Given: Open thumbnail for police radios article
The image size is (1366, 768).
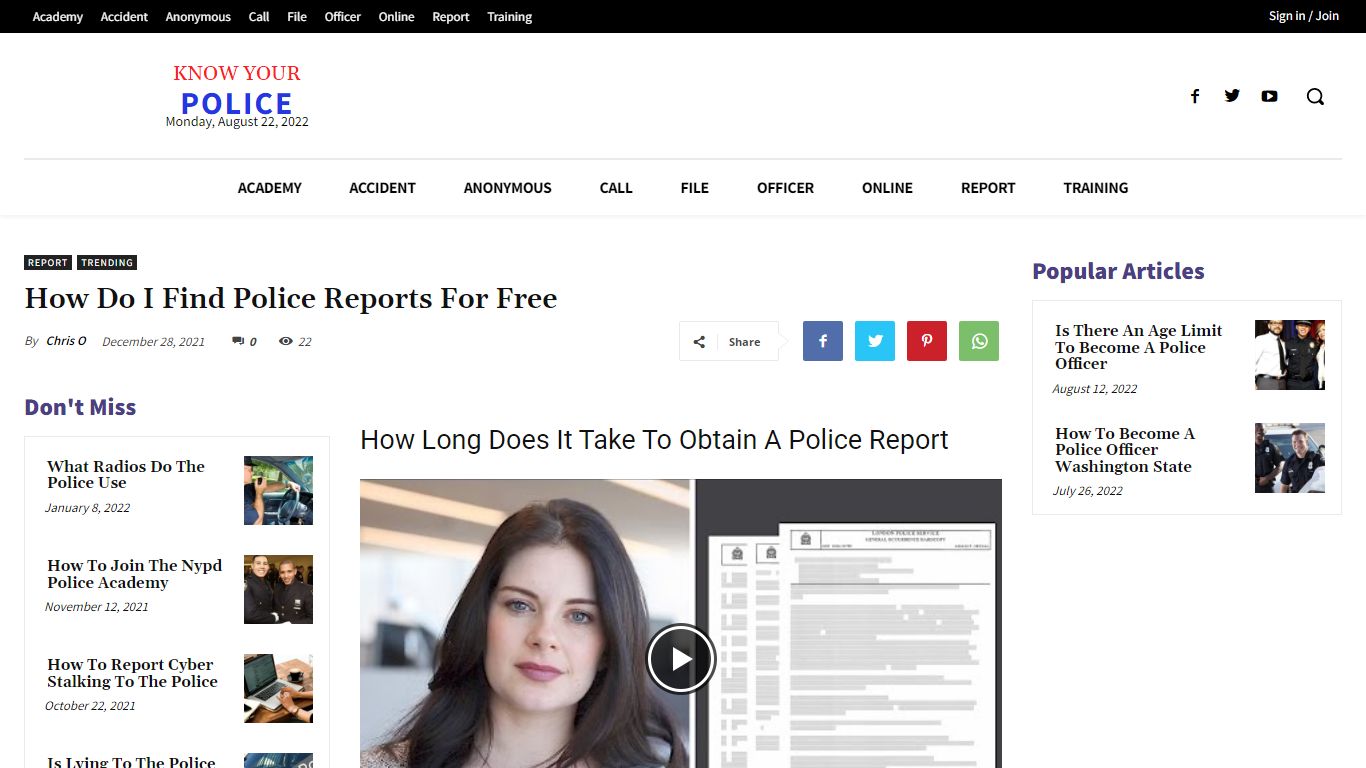Looking at the screenshot, I should (x=278, y=490).
